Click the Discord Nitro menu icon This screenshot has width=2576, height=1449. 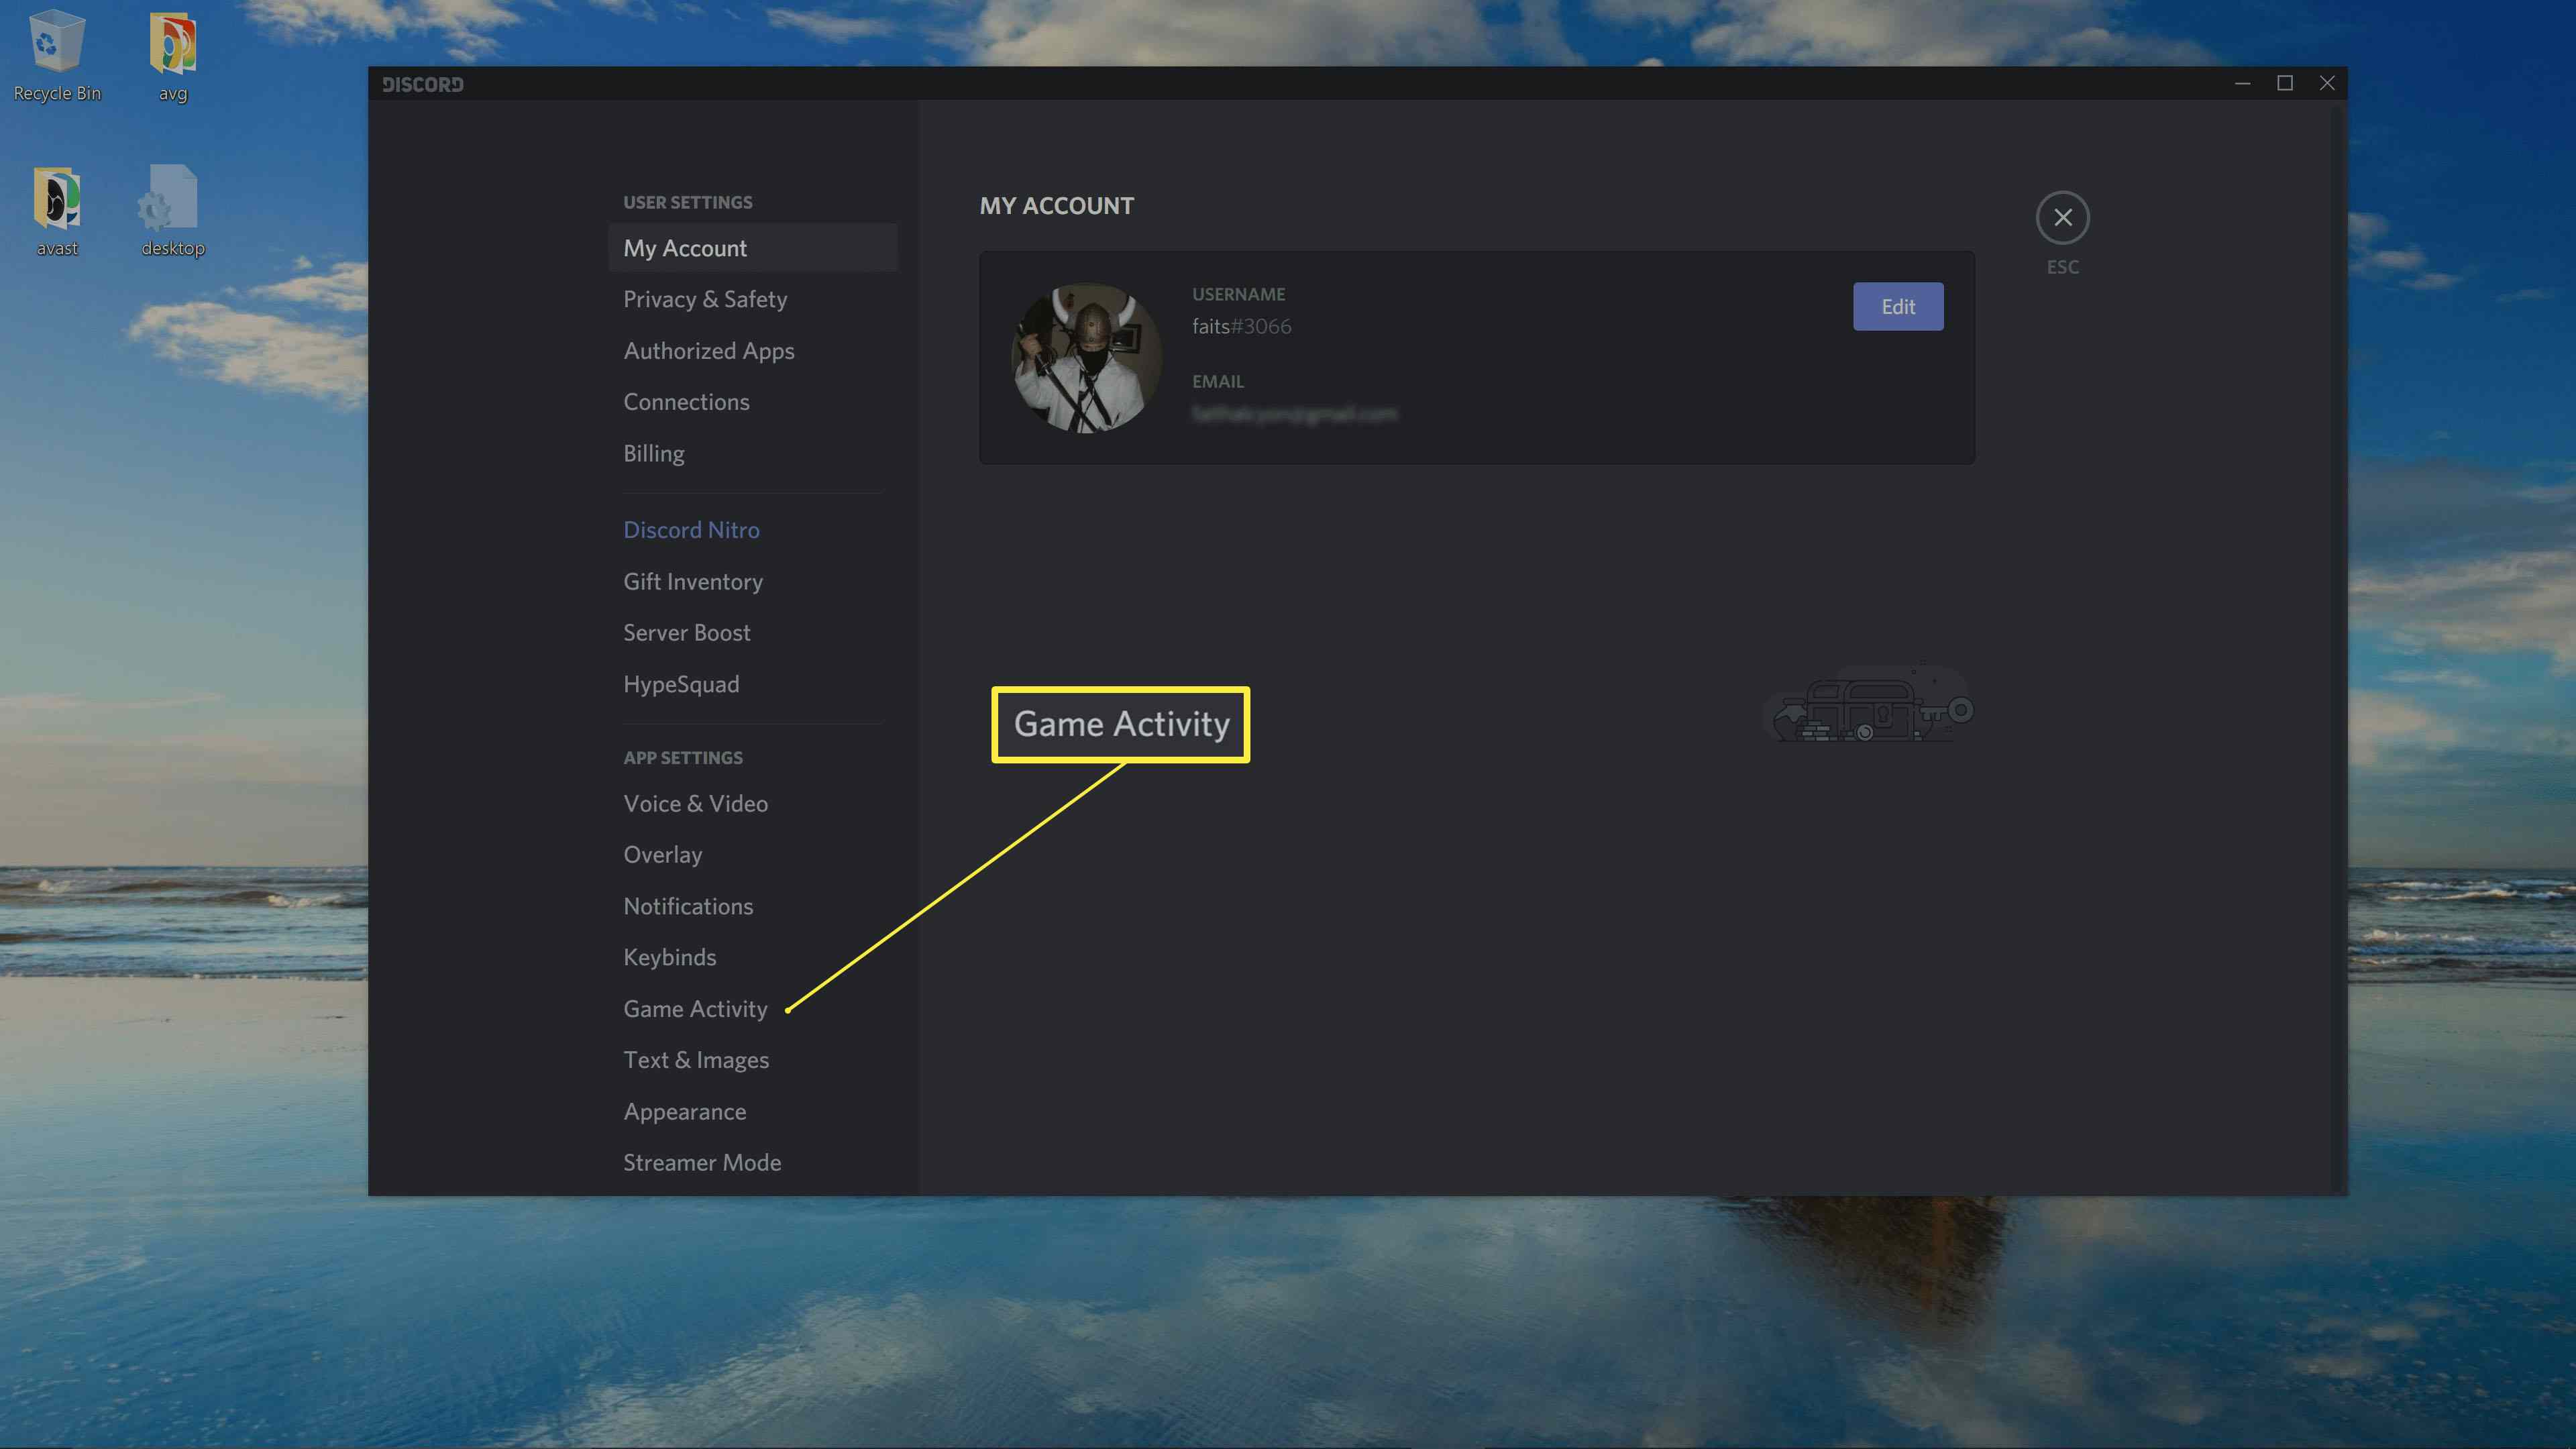click(690, 529)
